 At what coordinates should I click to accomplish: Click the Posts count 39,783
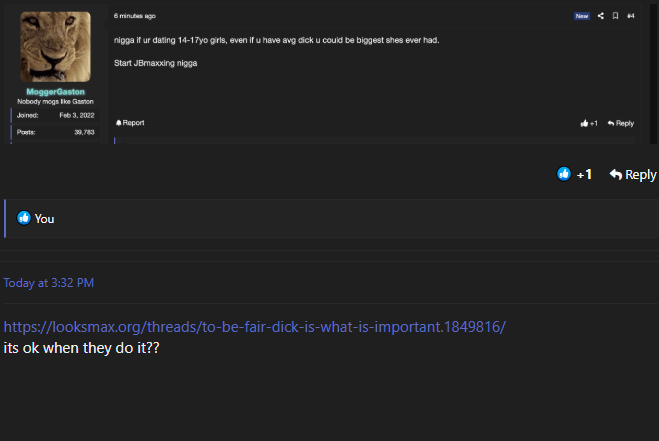[84, 132]
